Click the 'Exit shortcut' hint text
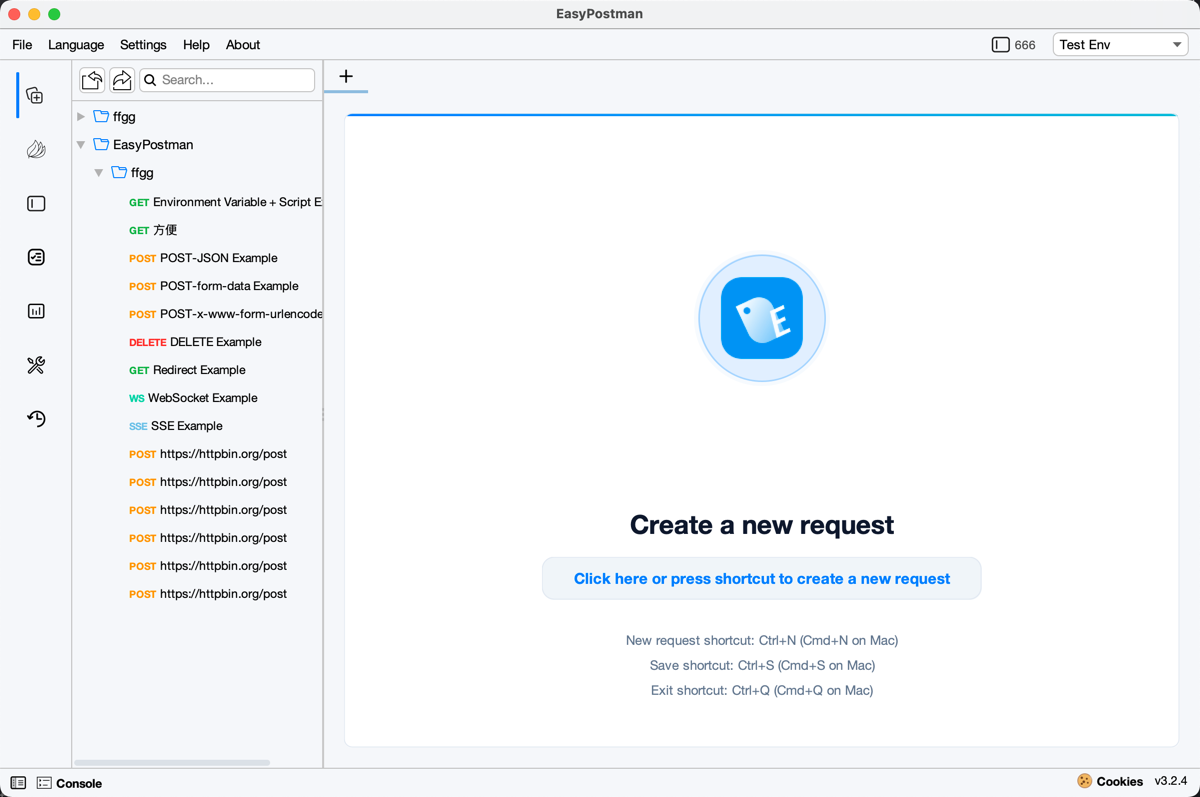This screenshot has width=1200, height=797. [762, 690]
